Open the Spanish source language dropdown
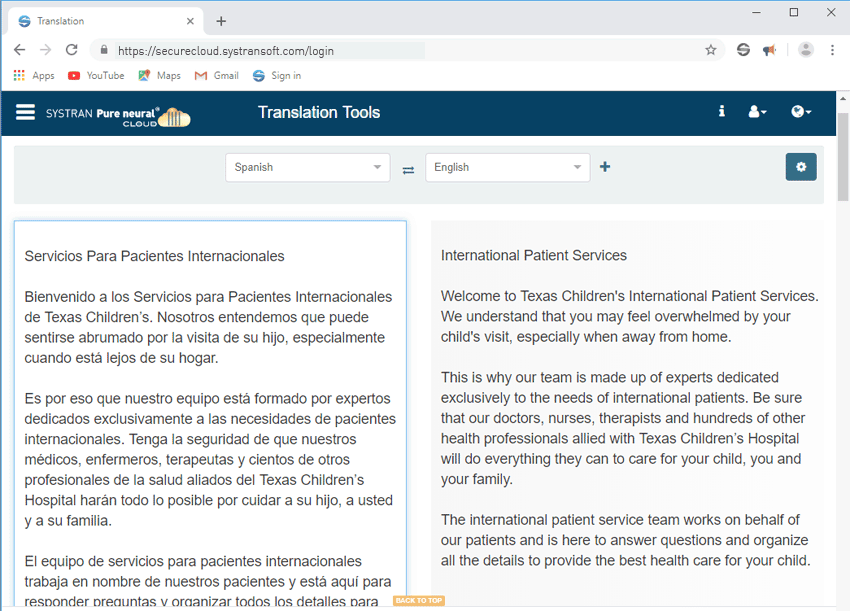The image size is (850, 611). pyautogui.click(x=307, y=167)
